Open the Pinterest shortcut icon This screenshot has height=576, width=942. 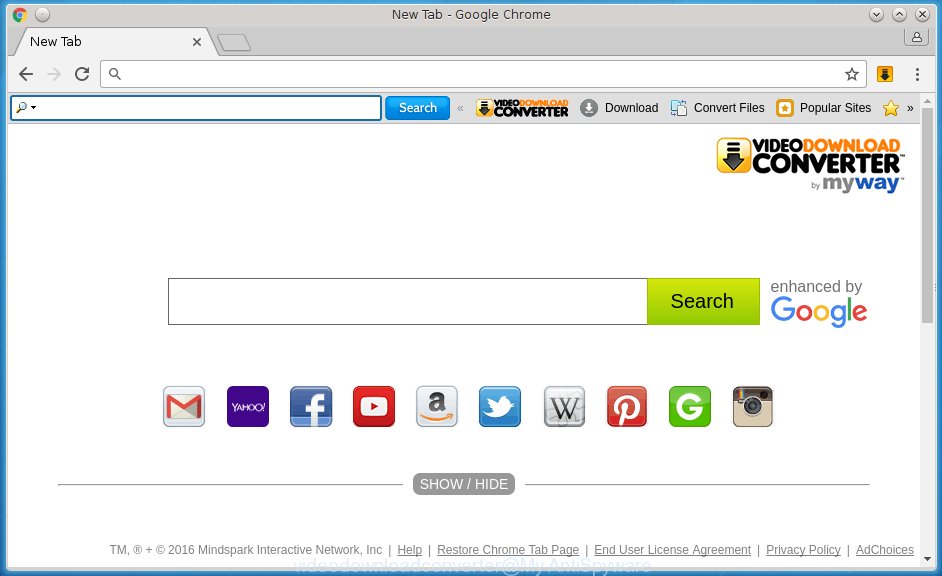(627, 407)
